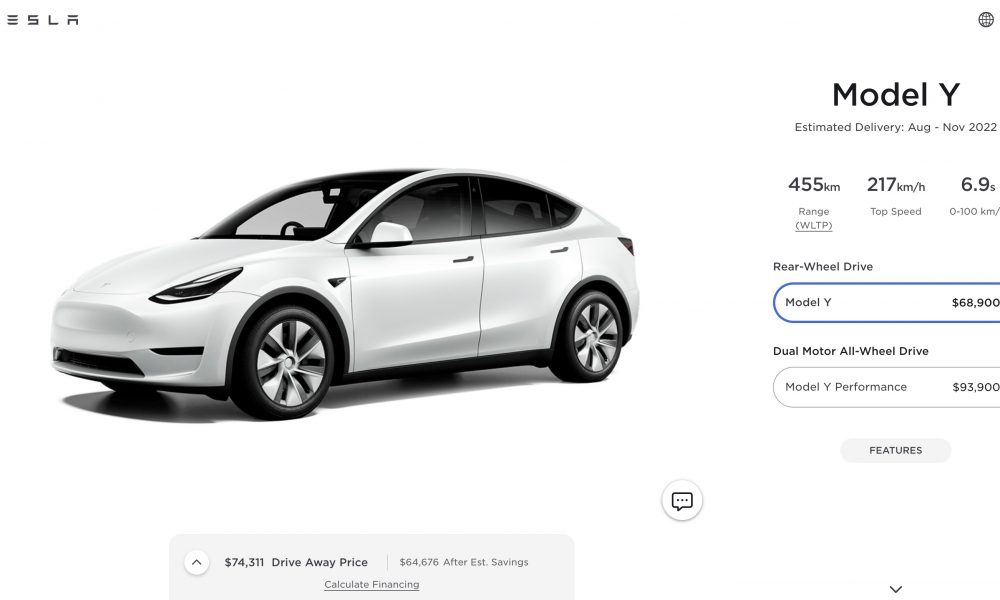
Task: Click the 217km/h Top Speed stat
Action: 895,196
